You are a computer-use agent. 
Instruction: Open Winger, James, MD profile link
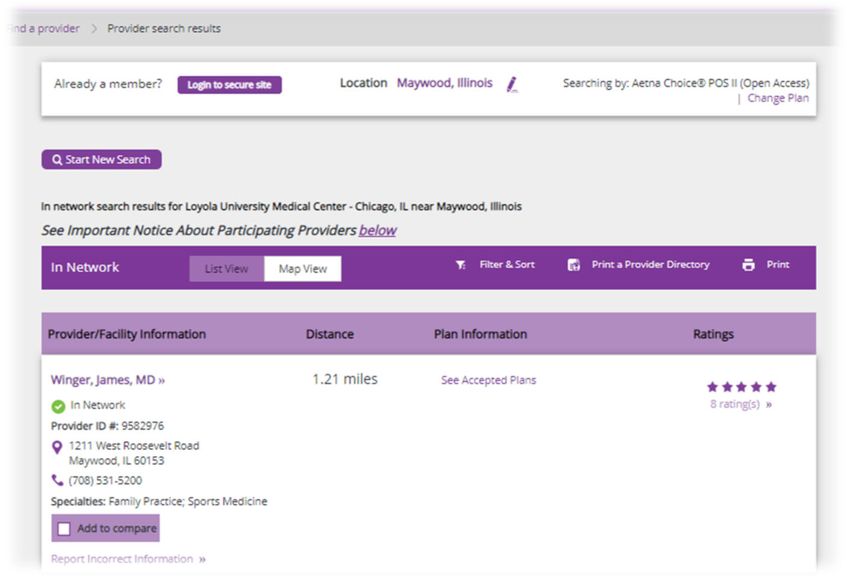point(108,380)
